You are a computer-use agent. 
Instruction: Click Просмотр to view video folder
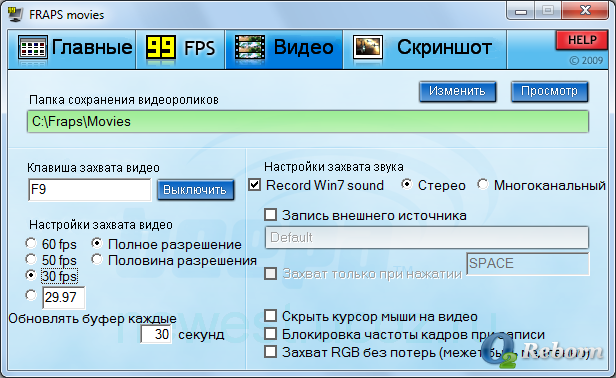(549, 92)
